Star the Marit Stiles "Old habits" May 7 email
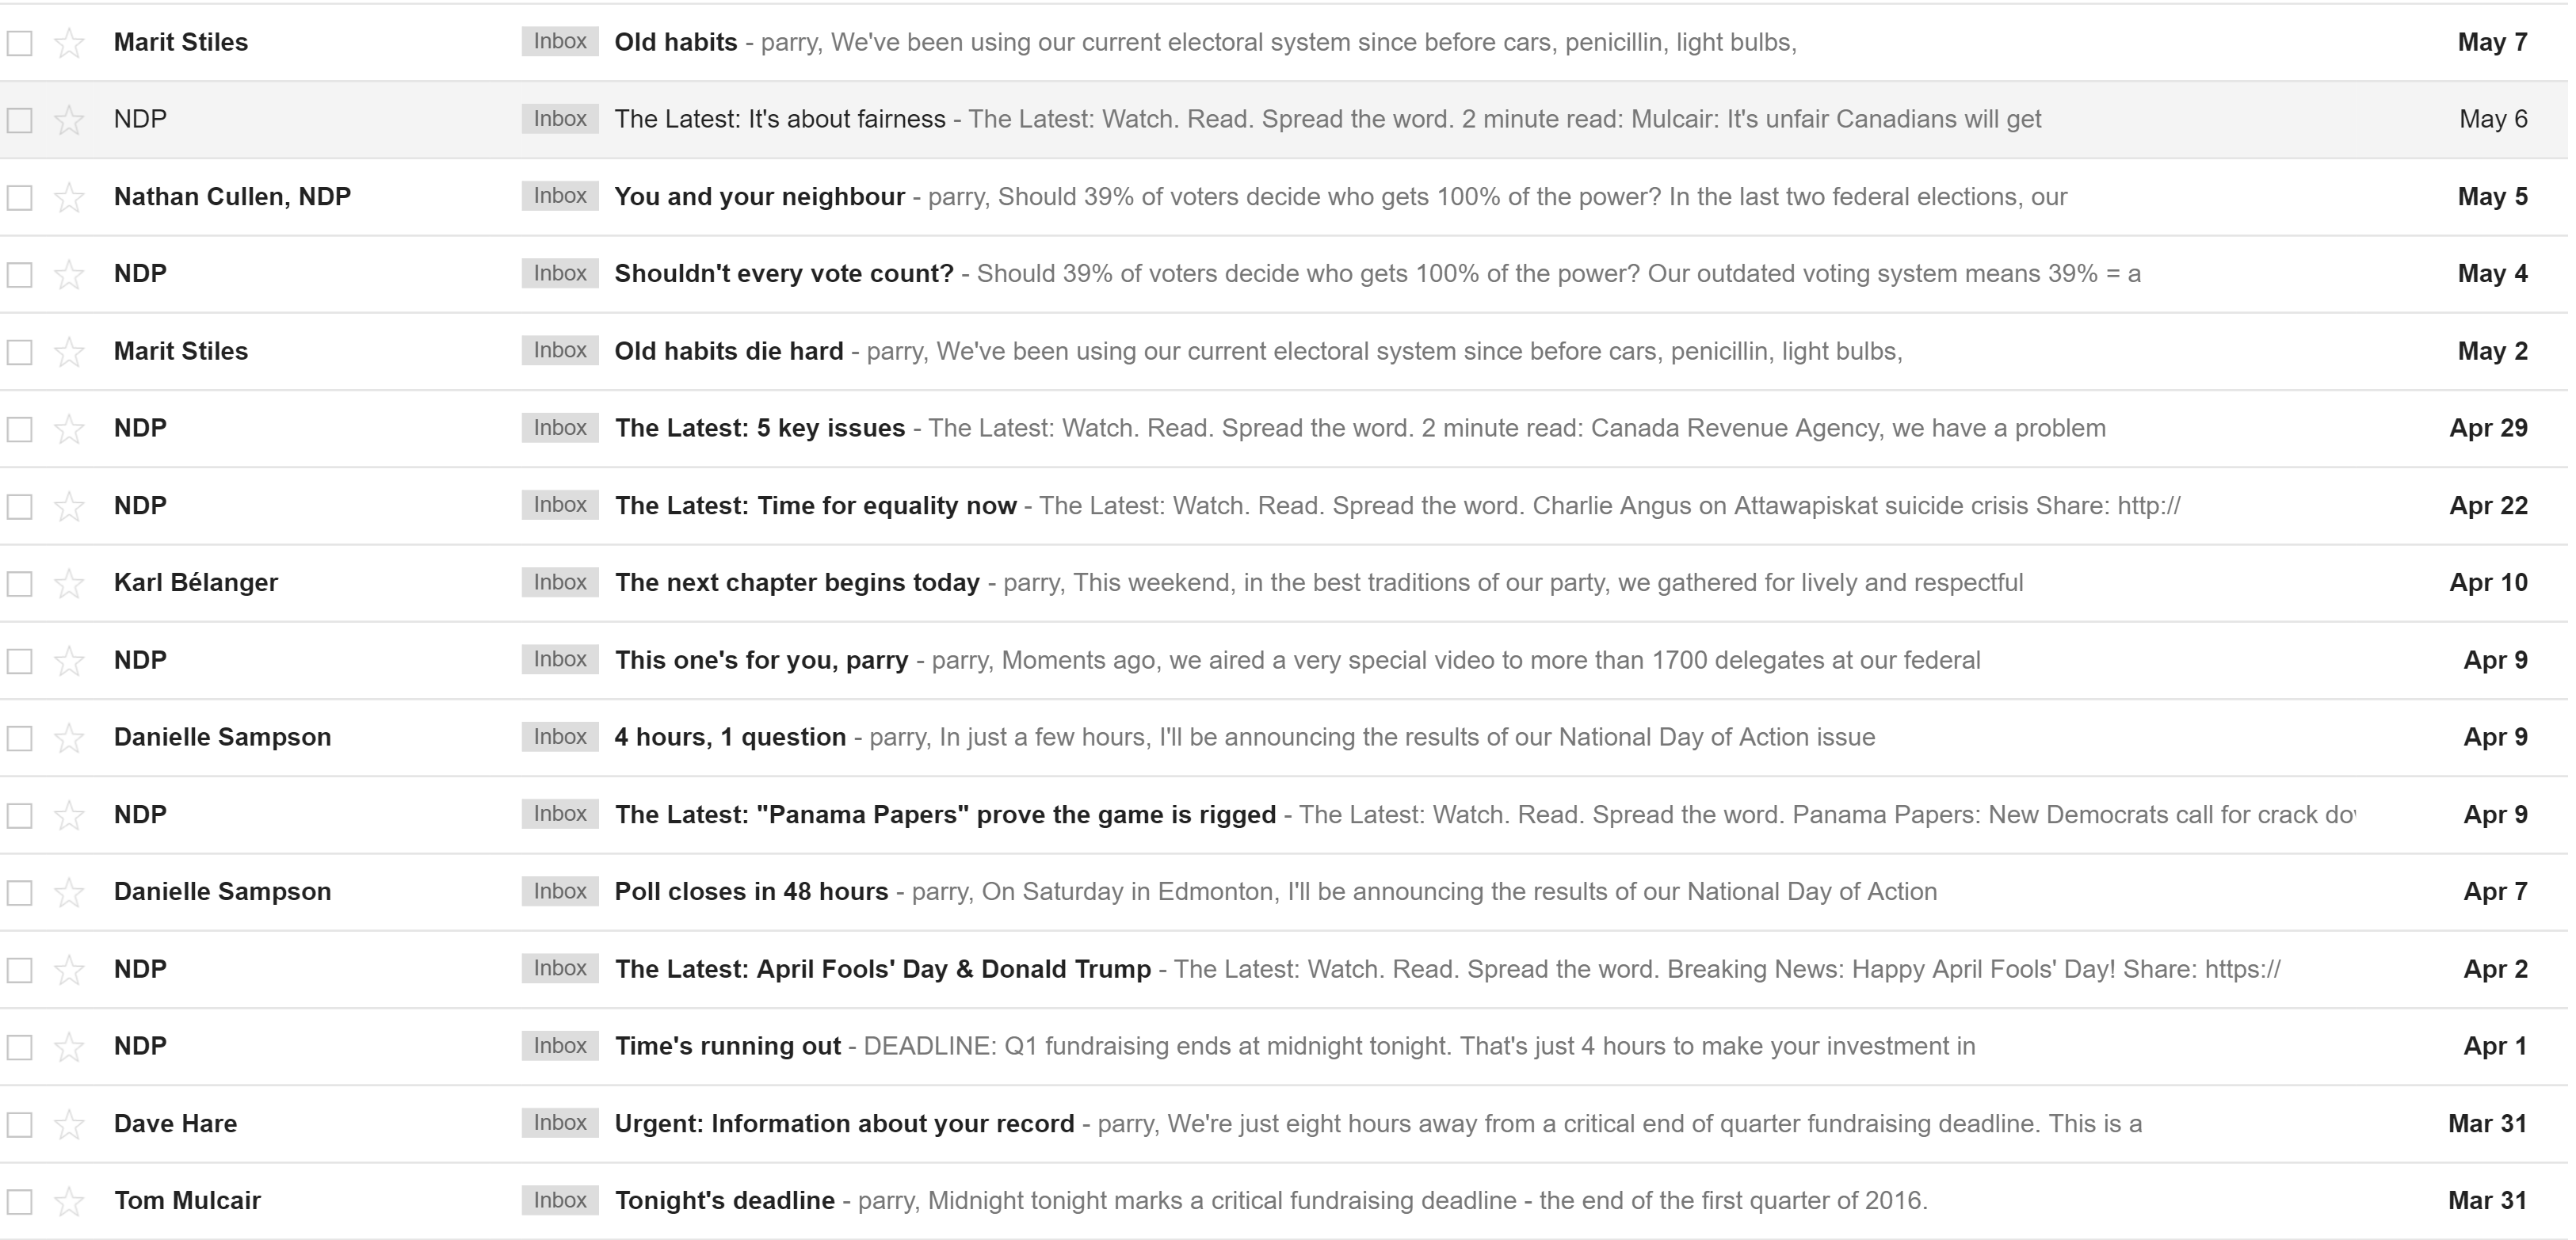2576x1240 pixels. 69,43
